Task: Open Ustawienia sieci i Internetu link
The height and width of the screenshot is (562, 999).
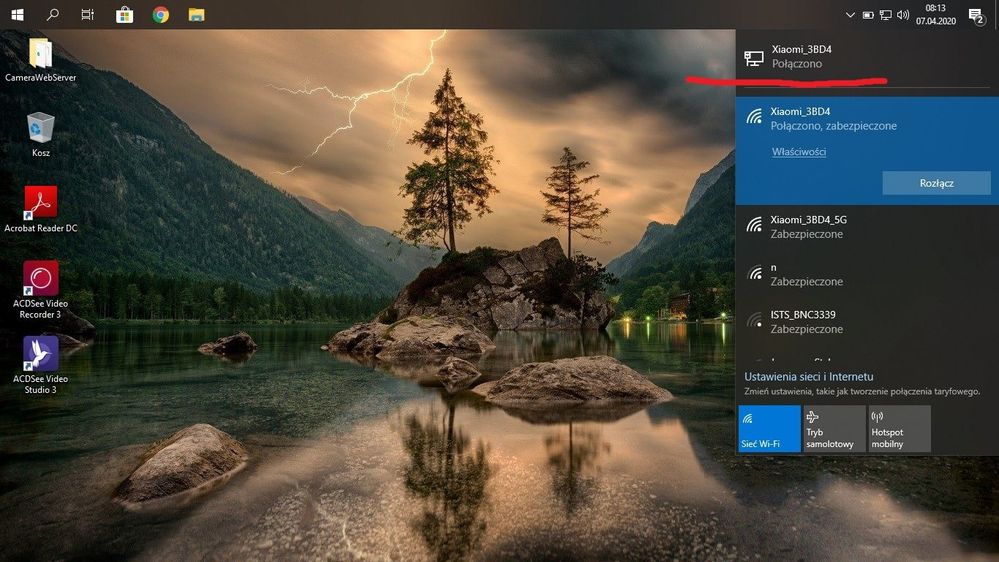Action: (809, 377)
